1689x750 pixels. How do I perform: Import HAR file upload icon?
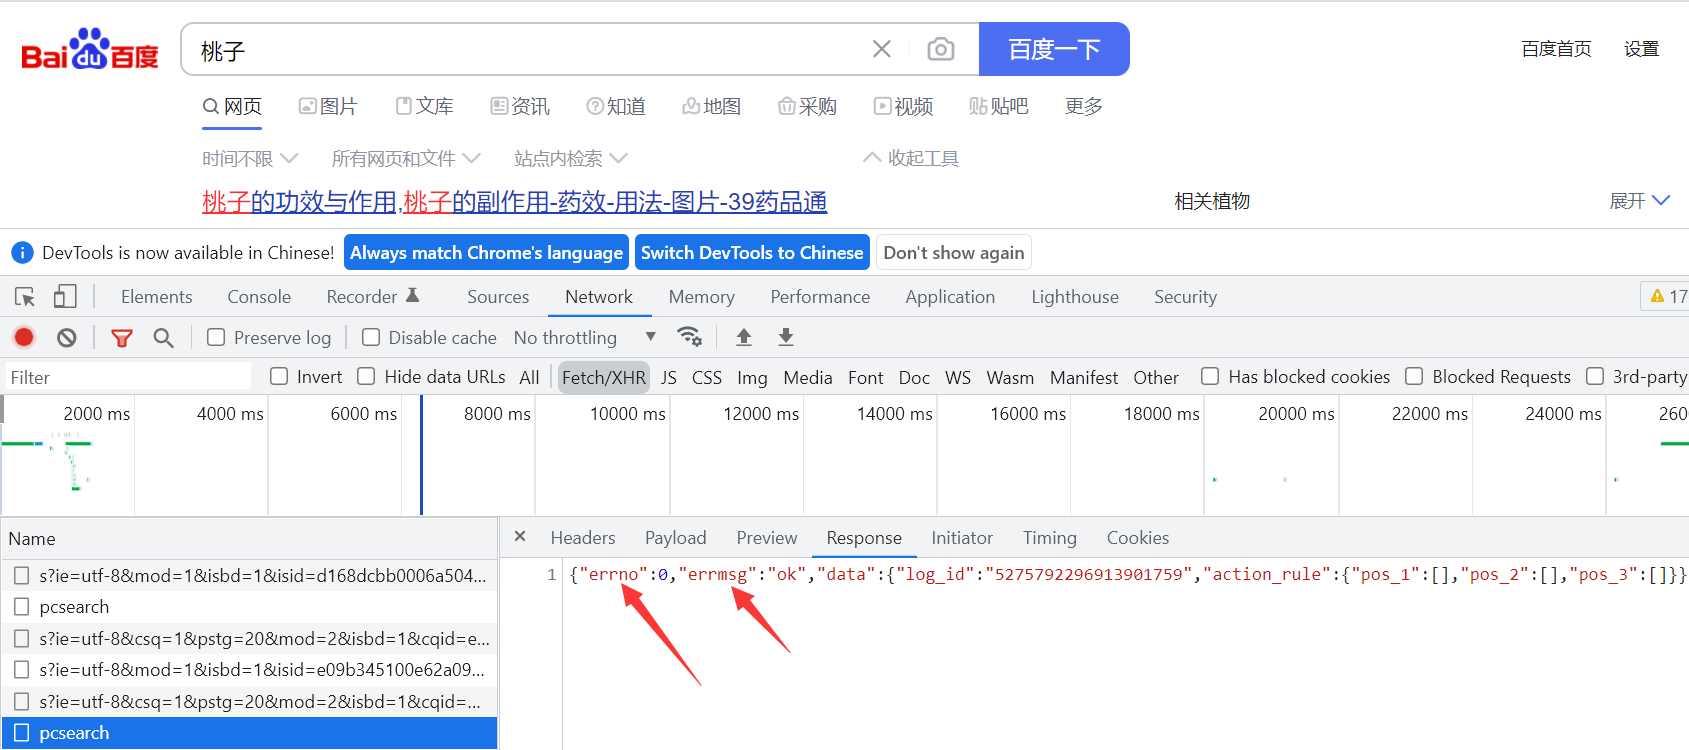coord(744,337)
